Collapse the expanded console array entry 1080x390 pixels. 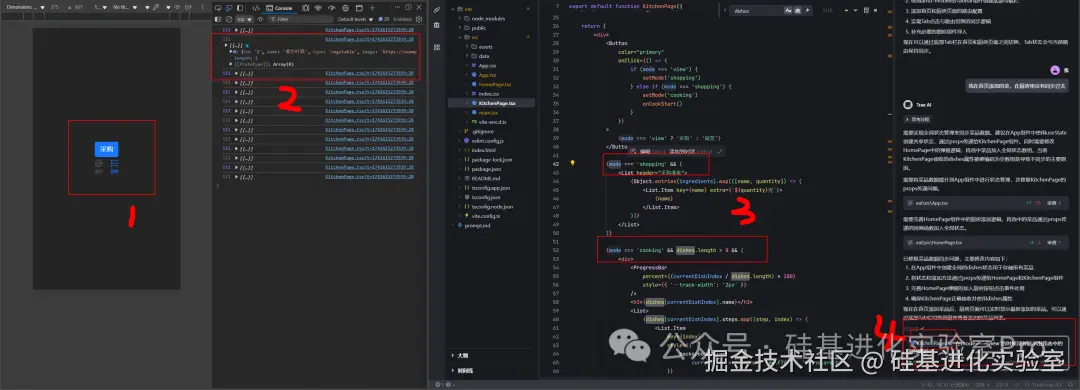[226, 45]
